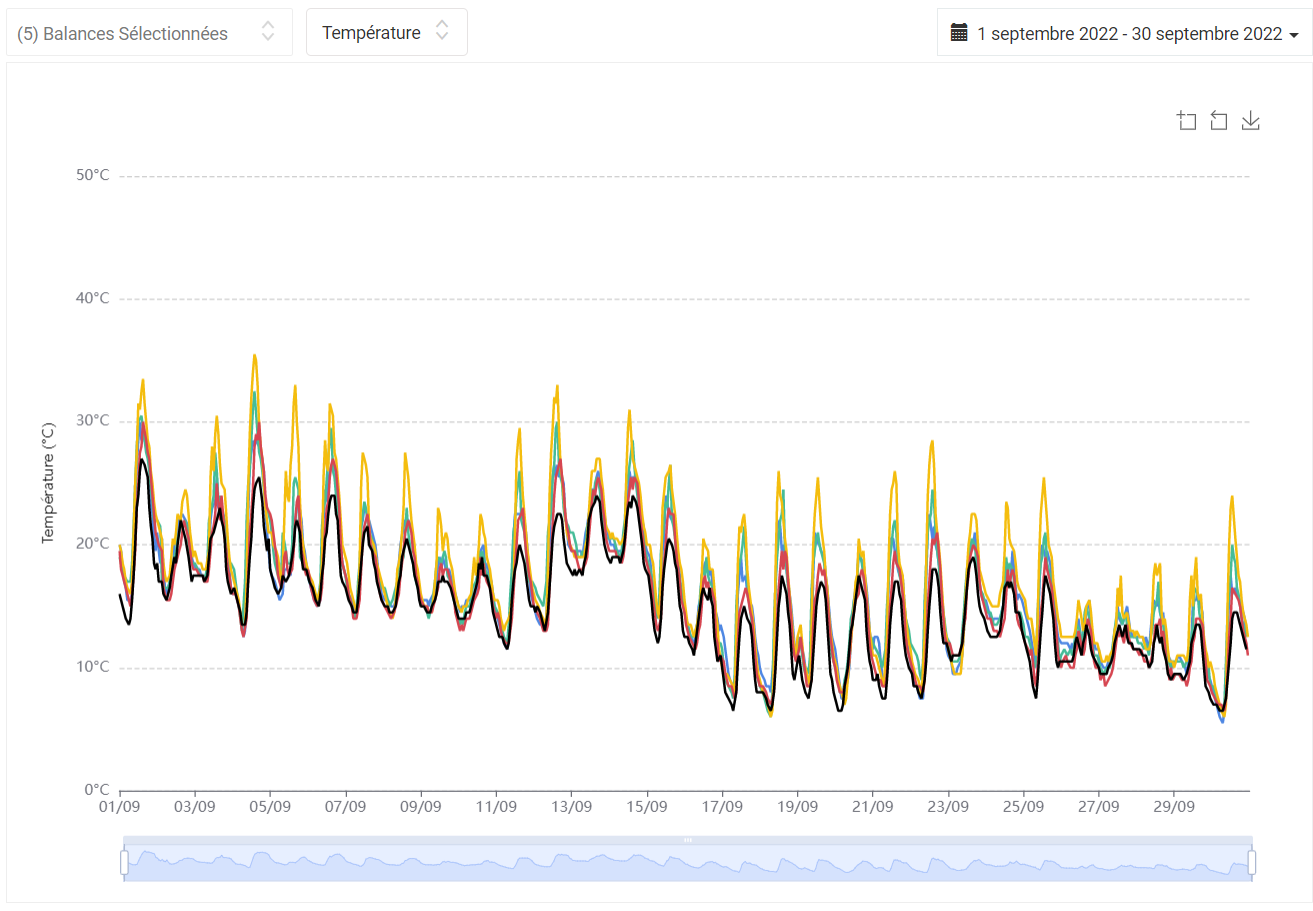Click the '50°C' y-axis label
The image size is (1313, 911).
[92, 176]
